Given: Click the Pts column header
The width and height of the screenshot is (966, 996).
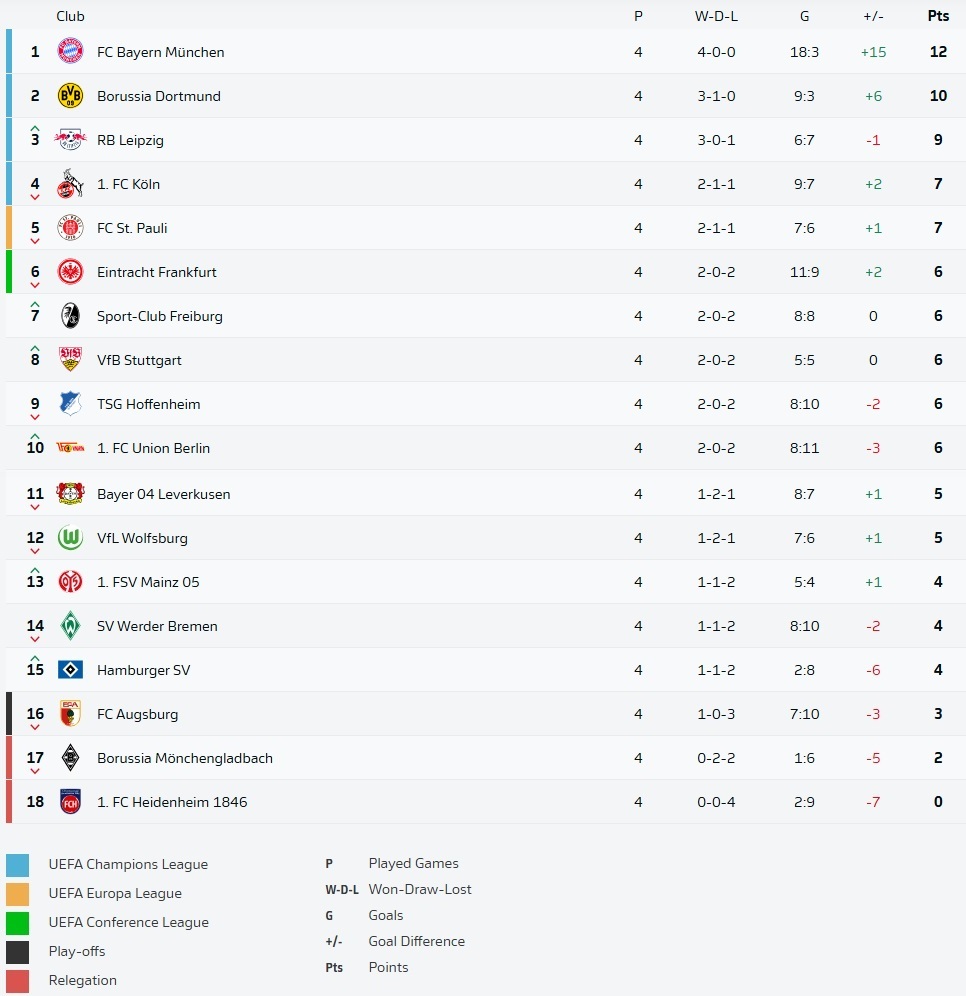Looking at the screenshot, I should (937, 16).
